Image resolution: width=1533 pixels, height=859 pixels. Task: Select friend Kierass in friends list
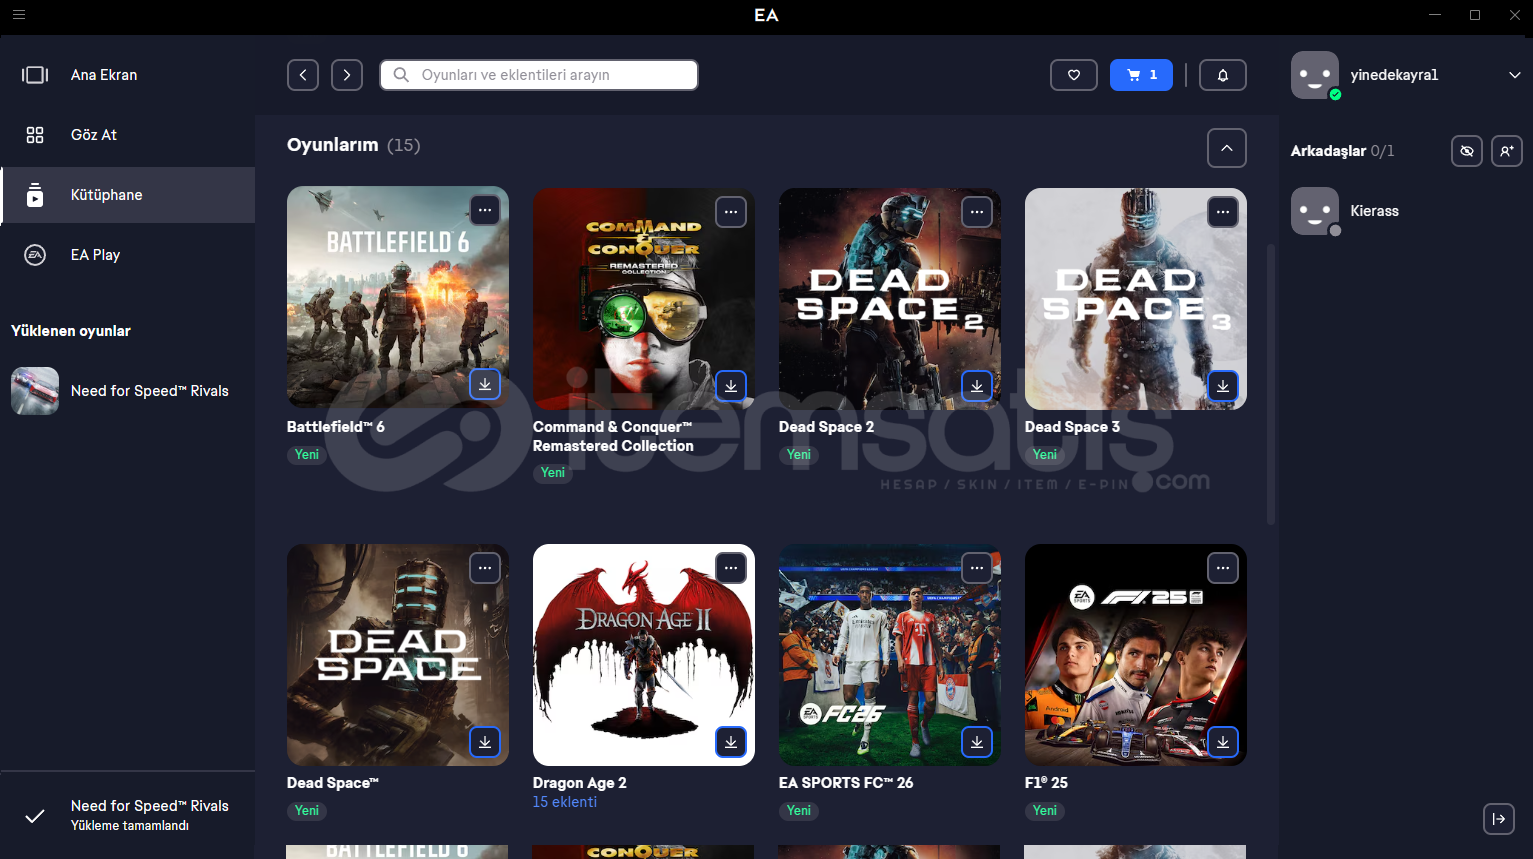click(1406, 211)
